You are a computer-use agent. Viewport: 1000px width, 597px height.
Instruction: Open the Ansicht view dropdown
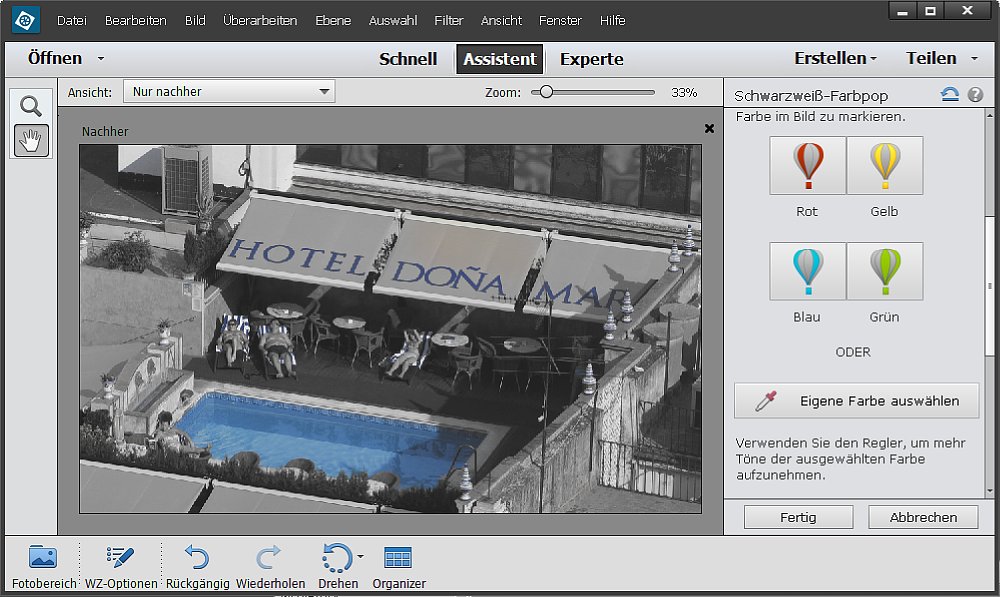[229, 92]
